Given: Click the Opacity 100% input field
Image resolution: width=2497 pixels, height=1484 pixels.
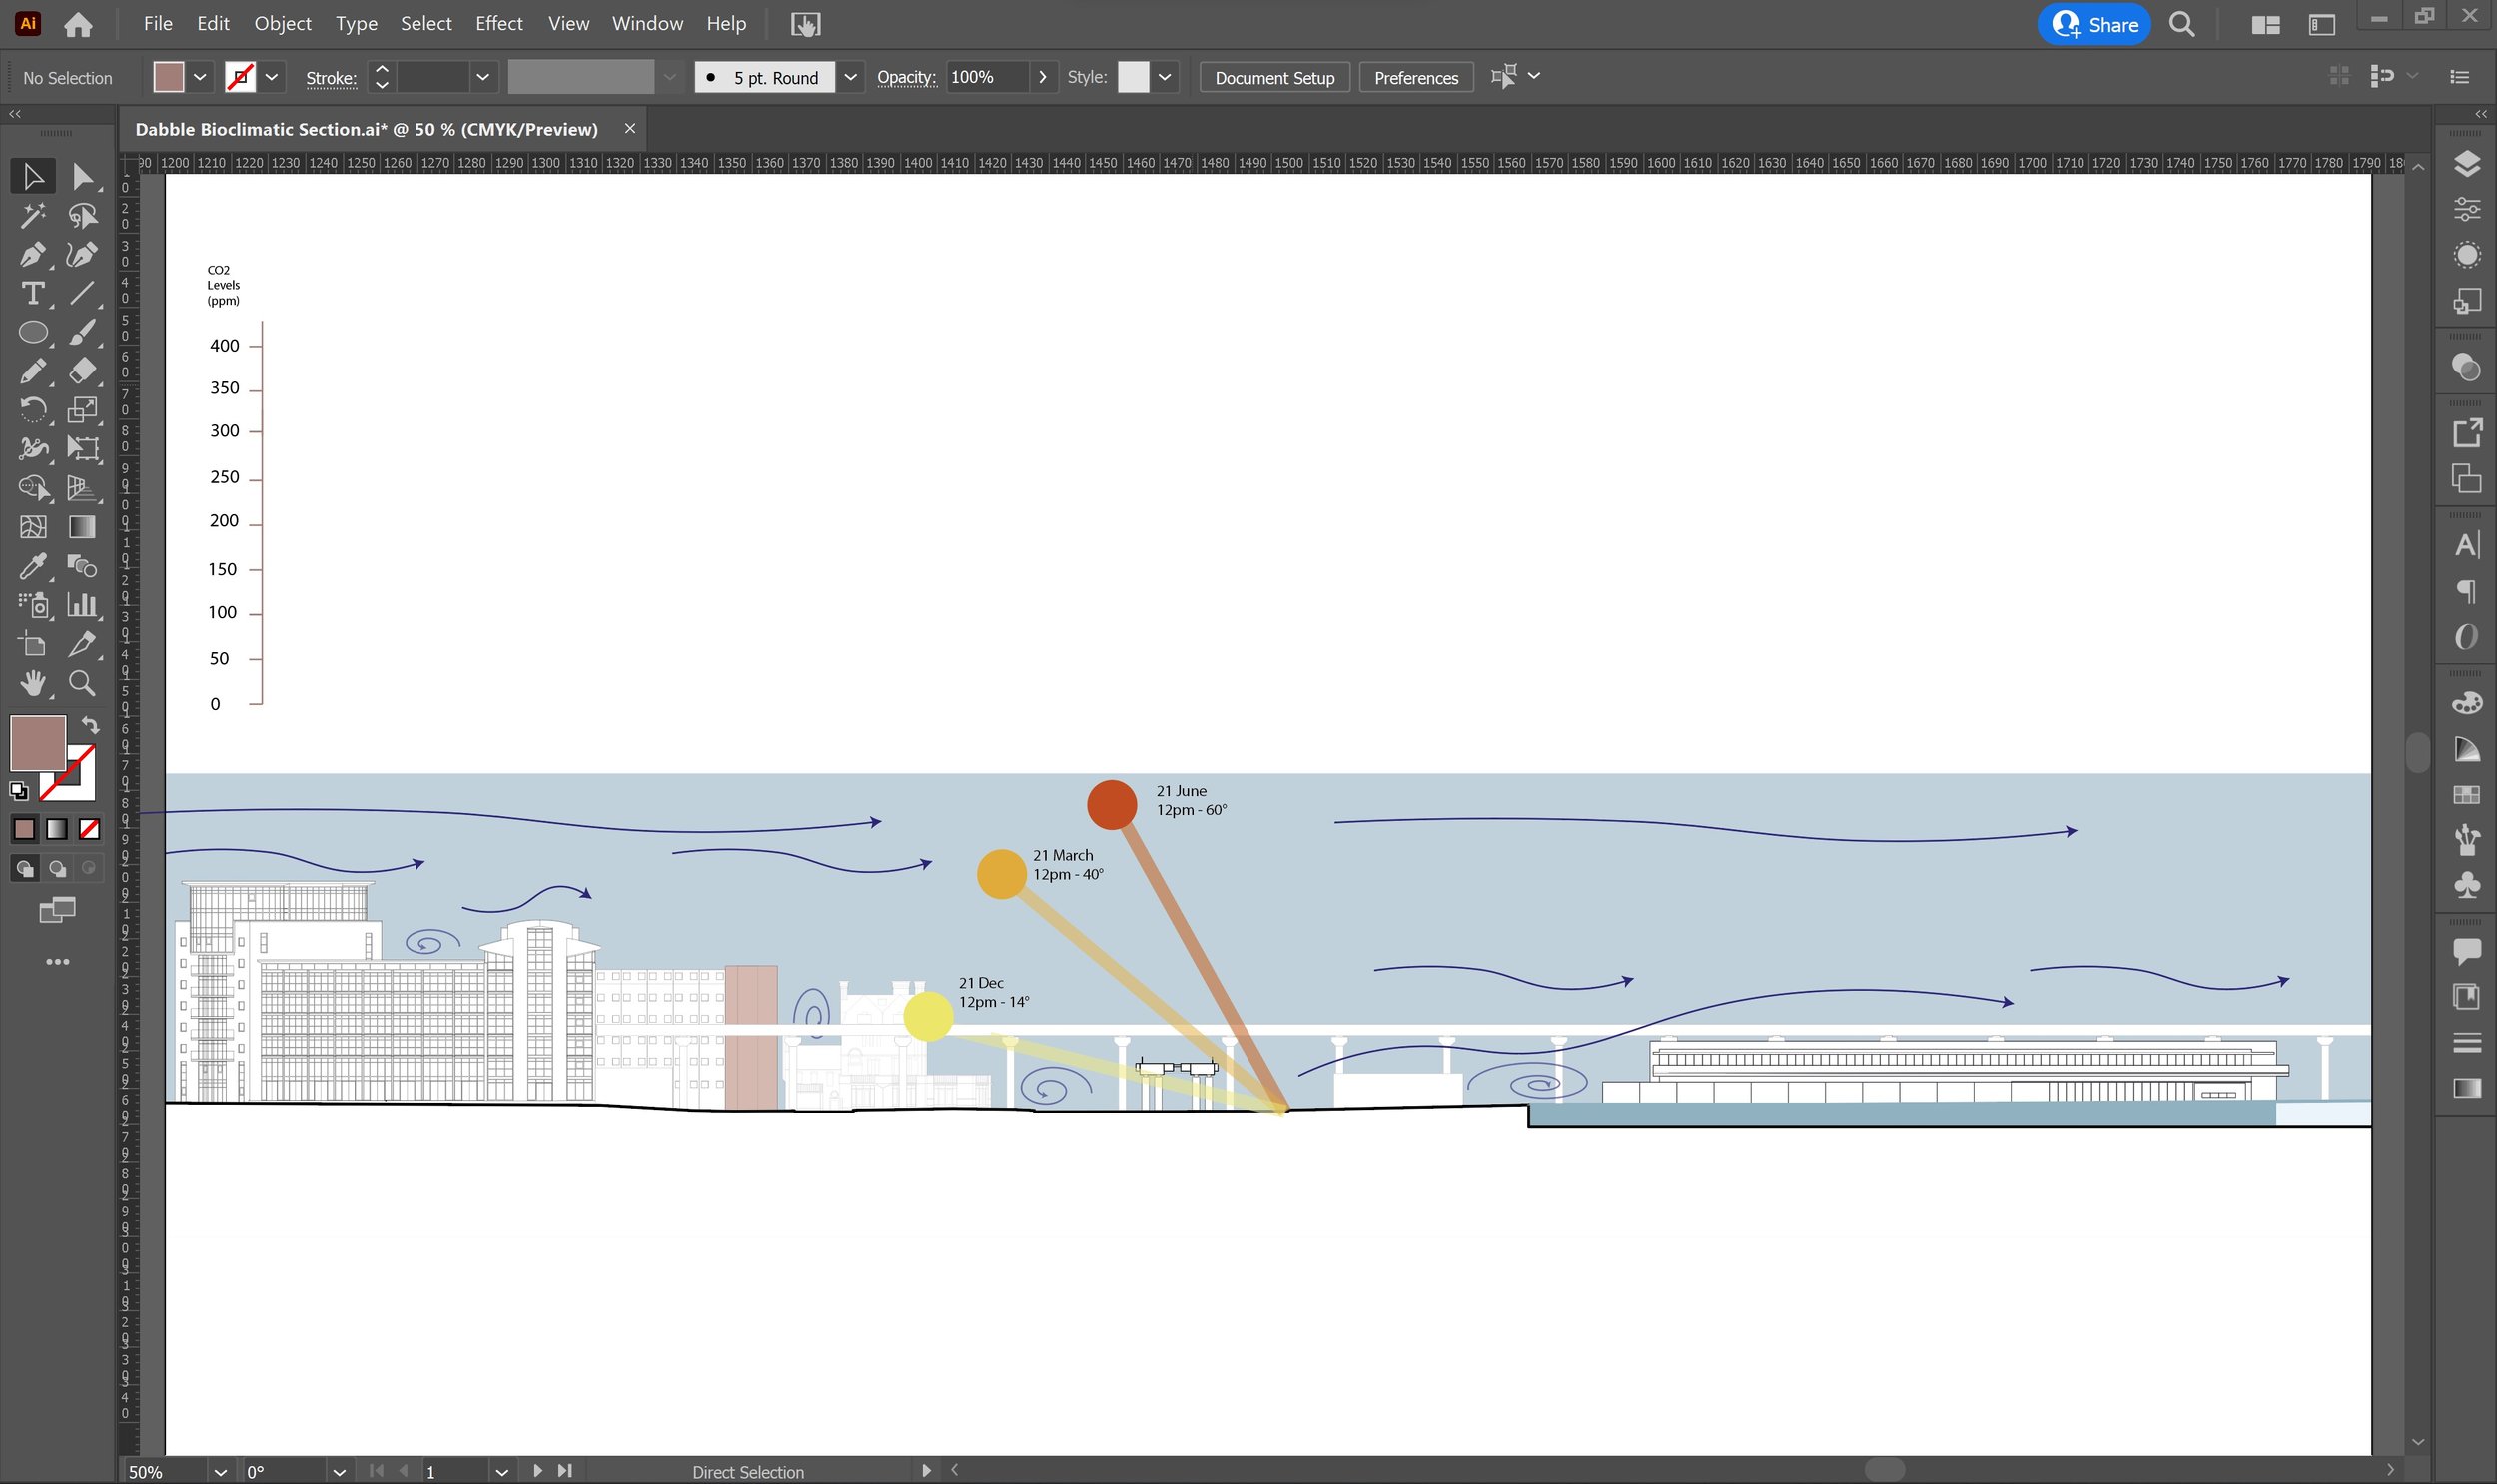Looking at the screenshot, I should (986, 77).
